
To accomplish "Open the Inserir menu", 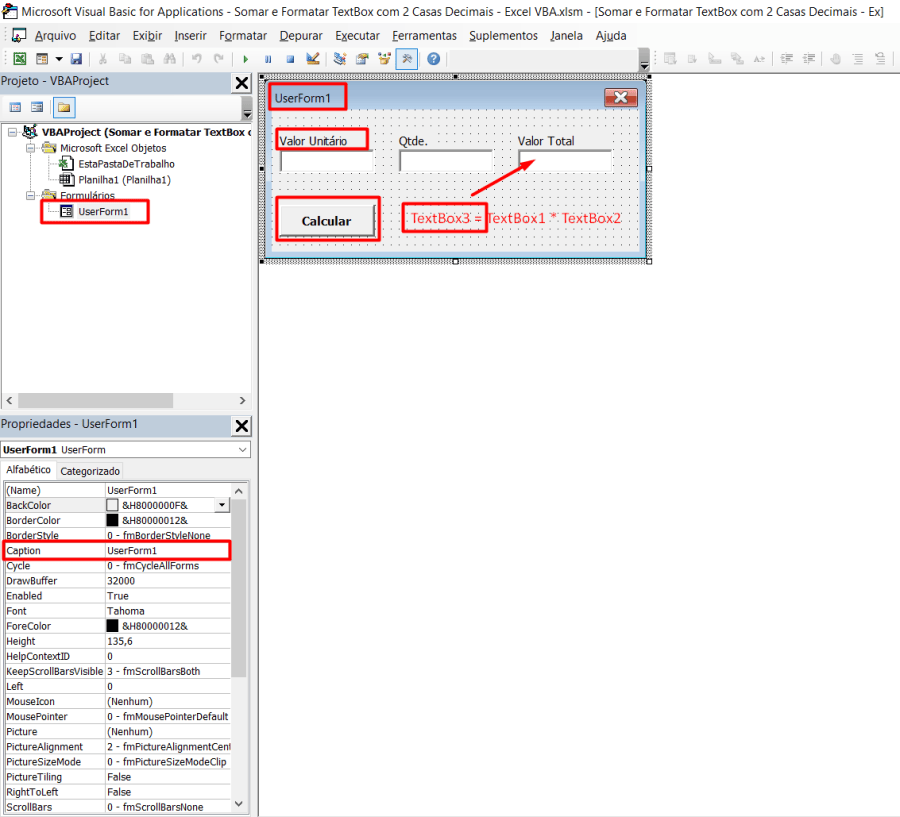I will click(x=190, y=36).
